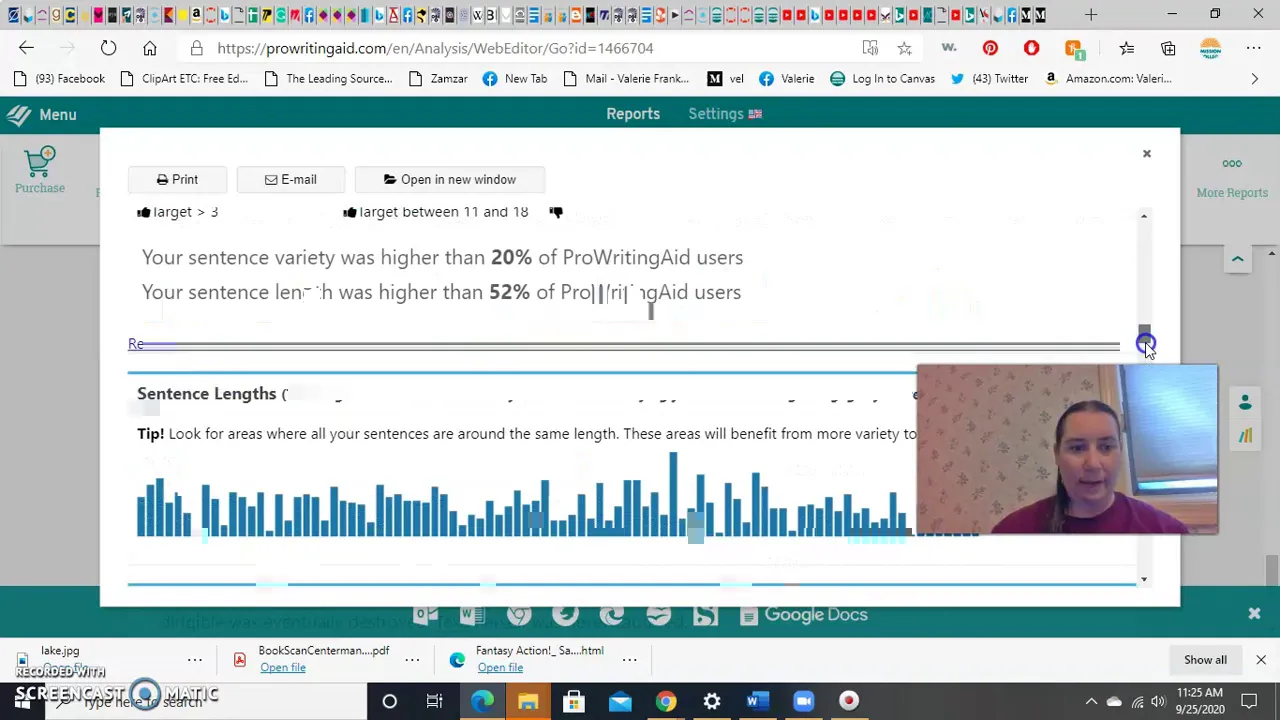The height and width of the screenshot is (720, 1280).
Task: Click the green user icon in right sidebar
Action: (1245, 402)
